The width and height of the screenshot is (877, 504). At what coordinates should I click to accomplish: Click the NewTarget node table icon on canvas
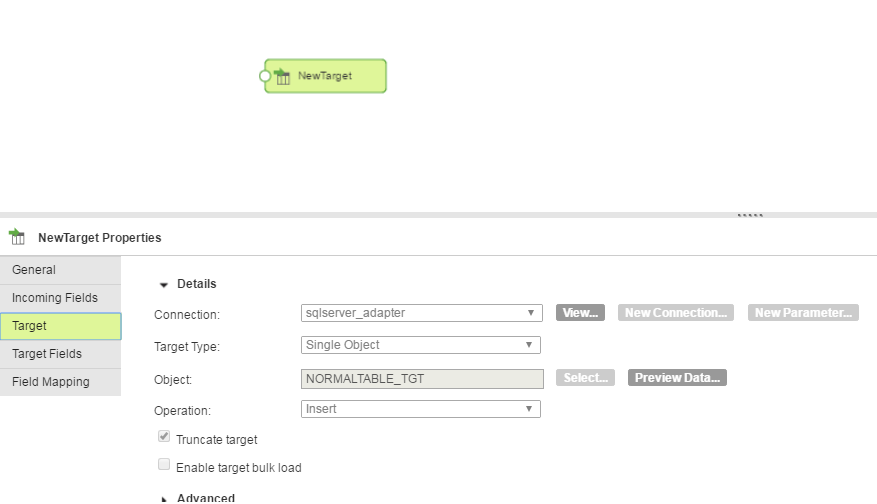point(282,77)
